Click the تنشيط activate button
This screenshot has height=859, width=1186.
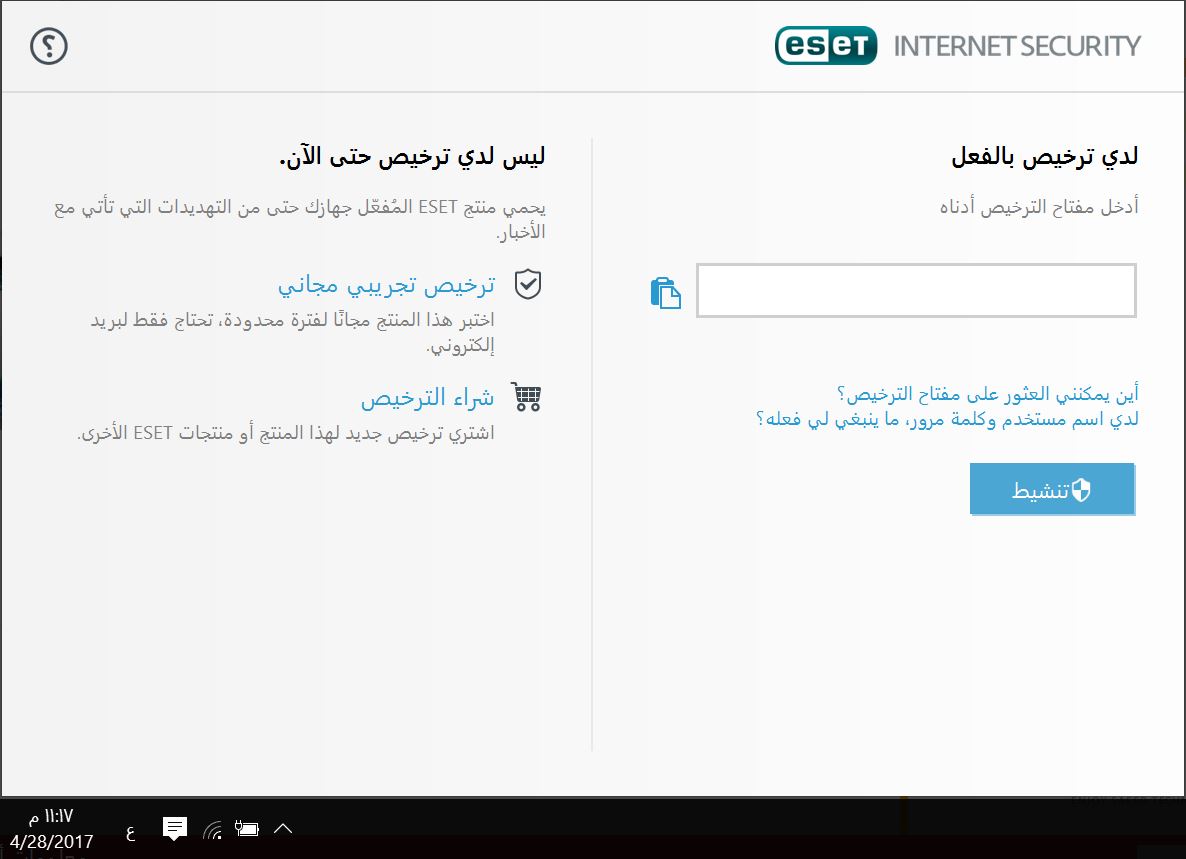click(1052, 489)
